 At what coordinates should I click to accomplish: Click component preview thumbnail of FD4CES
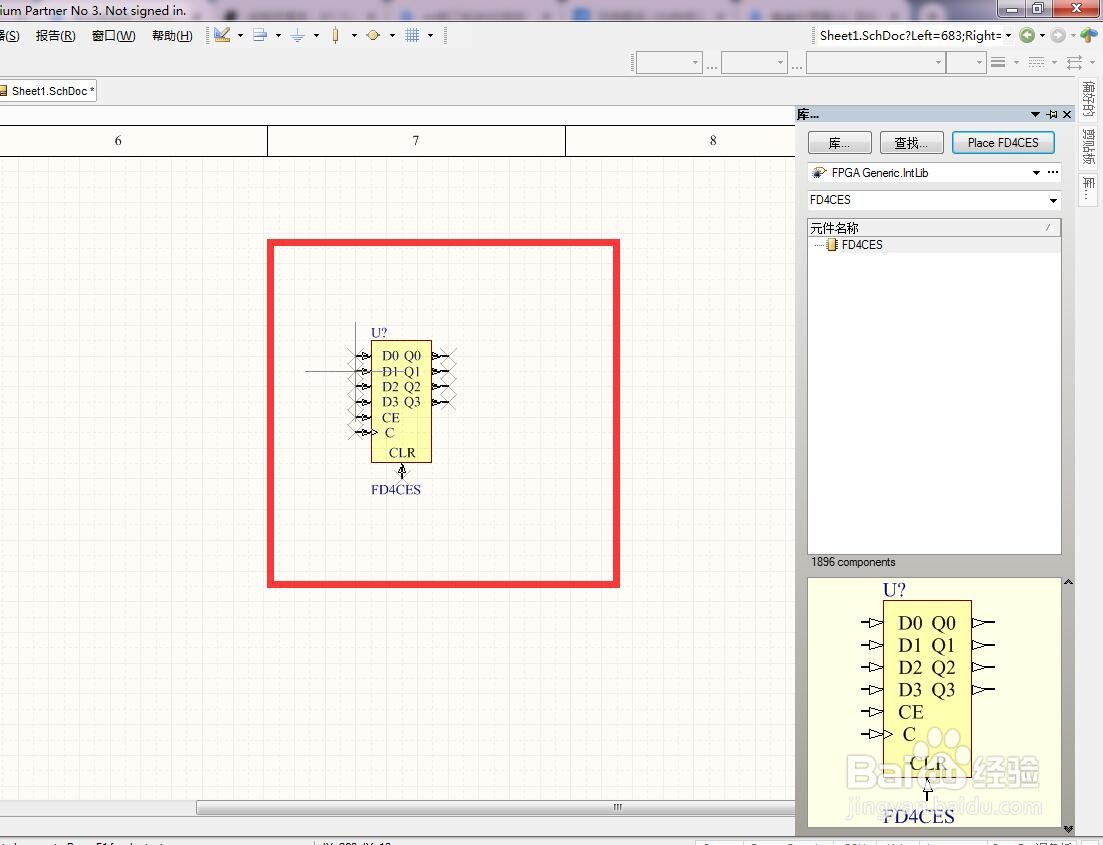click(934, 702)
